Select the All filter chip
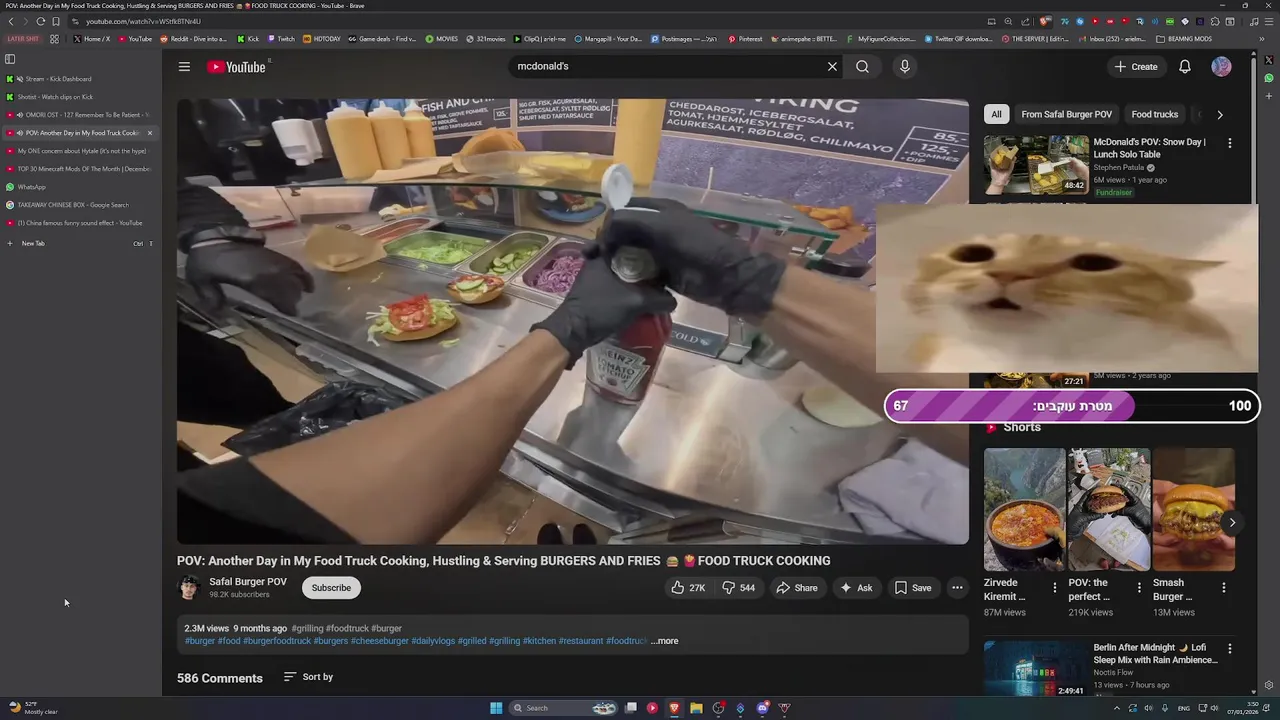The height and width of the screenshot is (720, 1280). click(996, 114)
